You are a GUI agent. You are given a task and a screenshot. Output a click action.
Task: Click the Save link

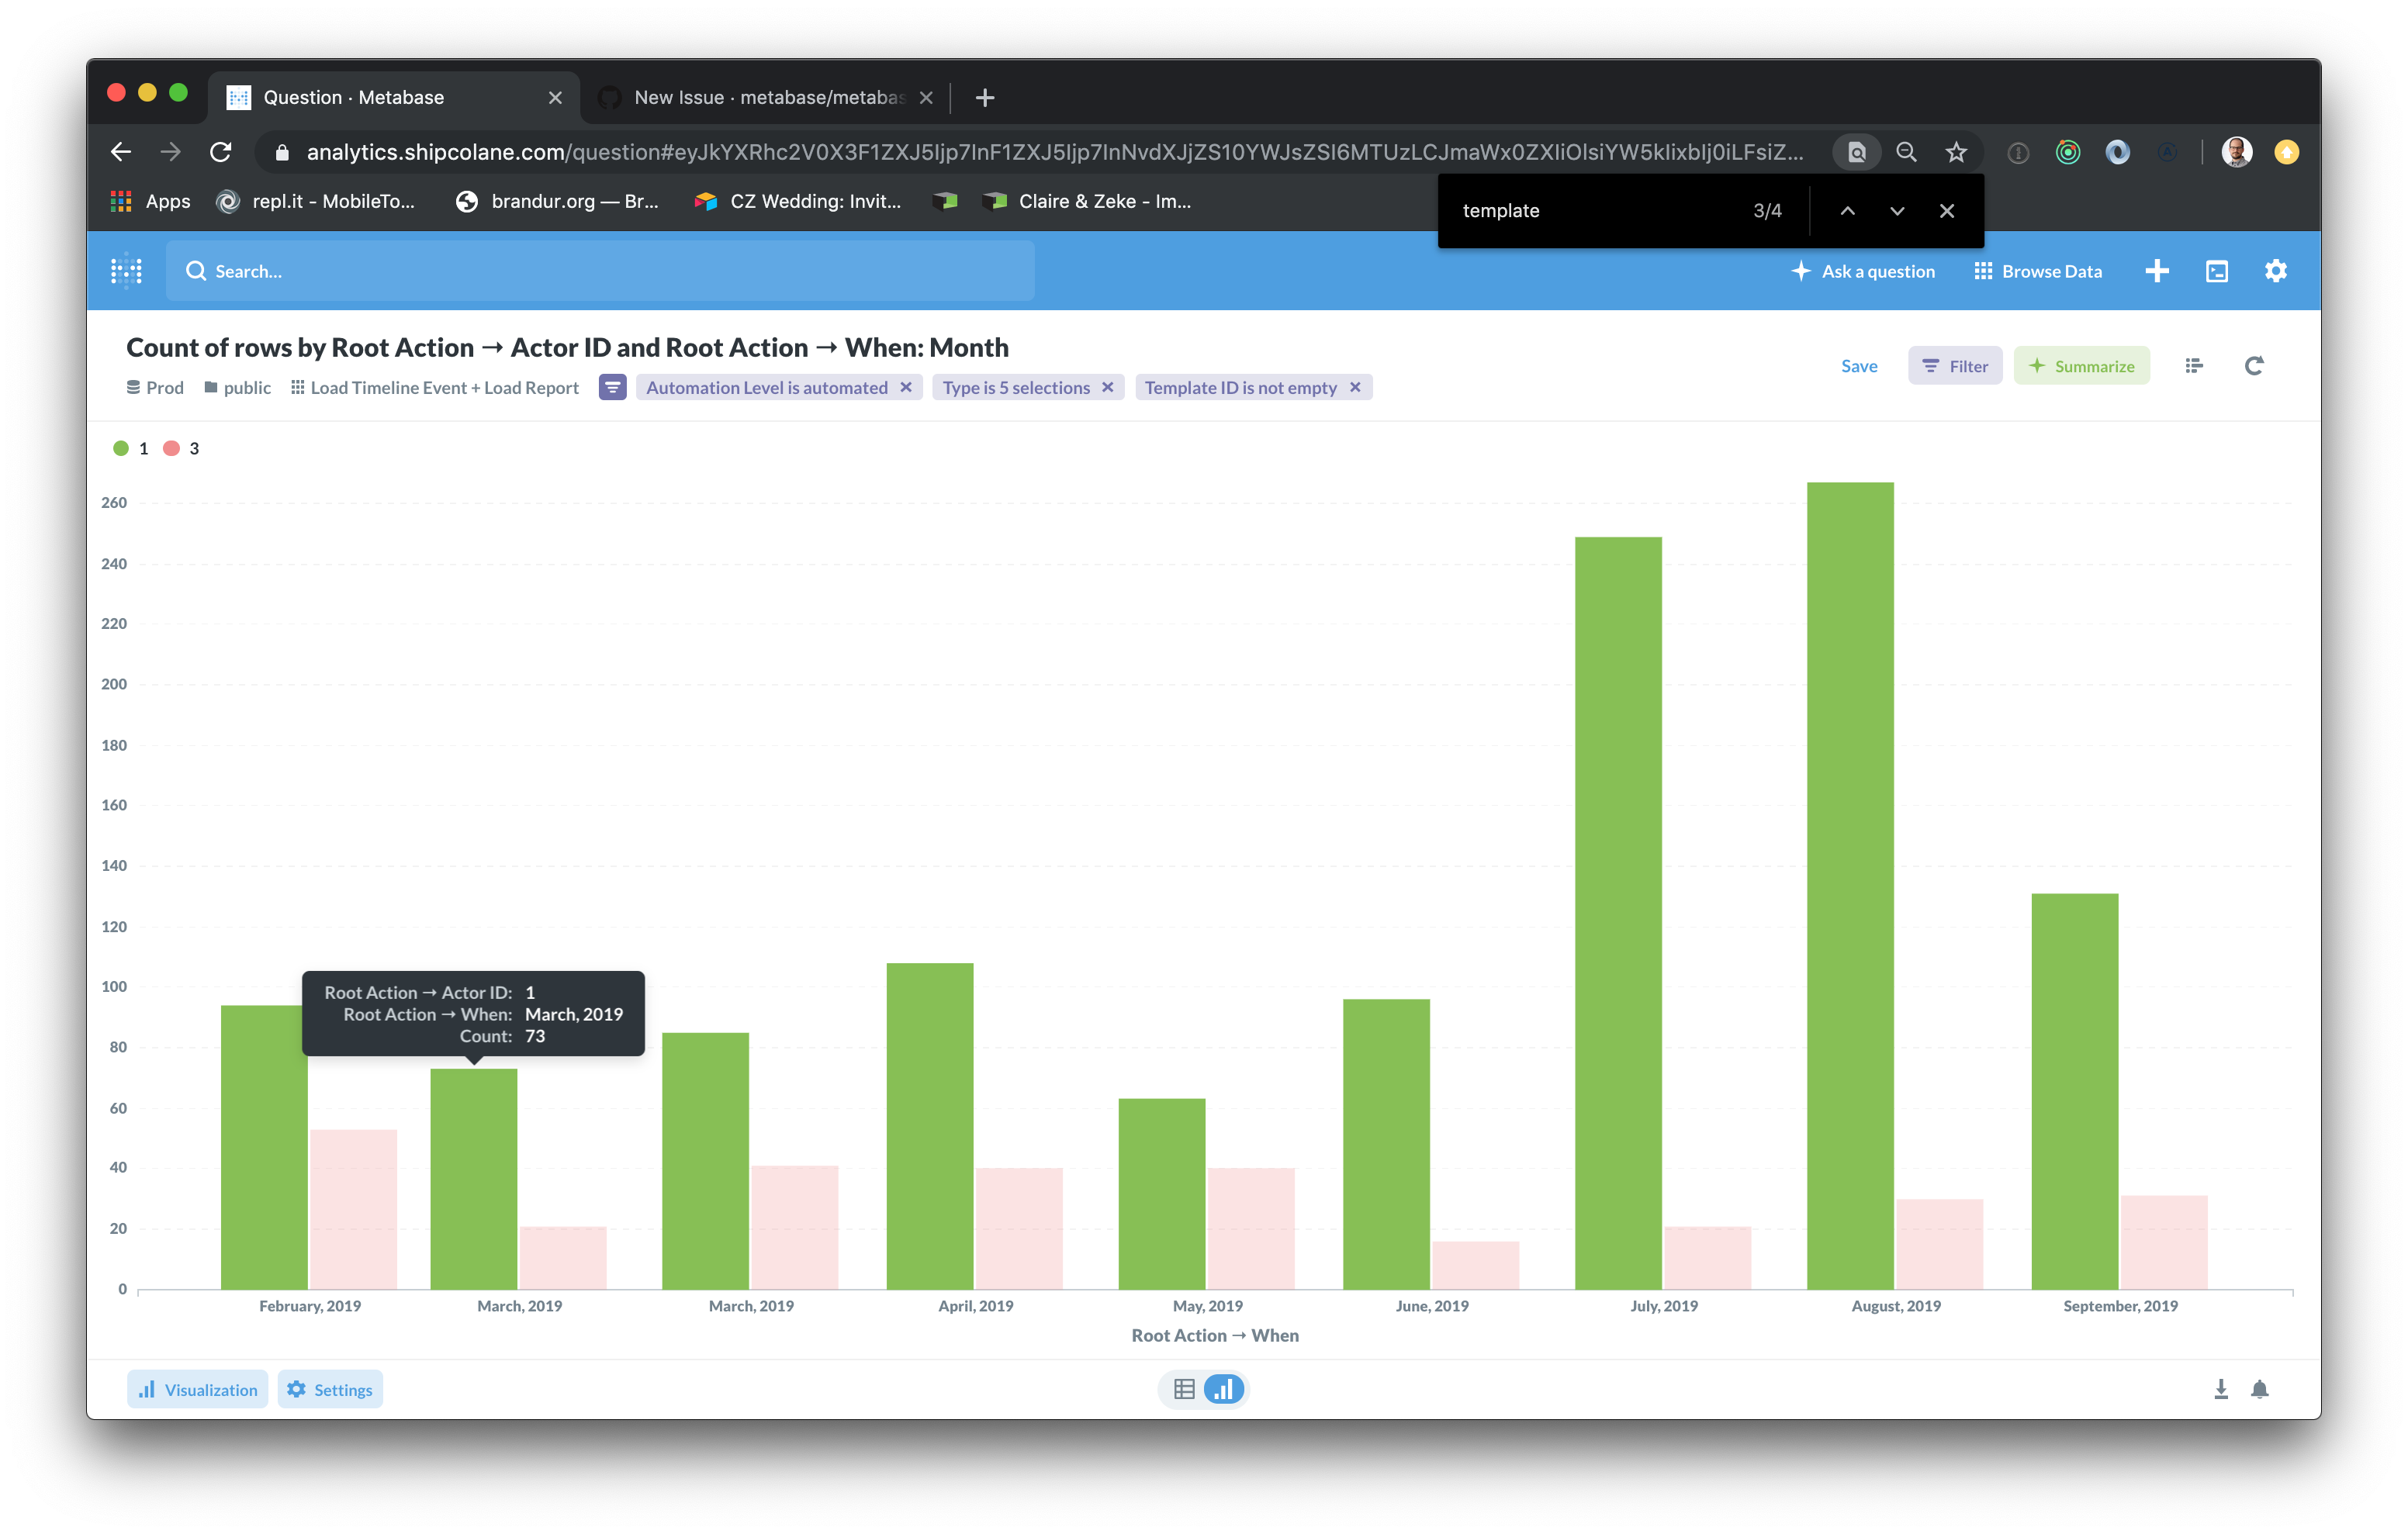pos(1858,366)
